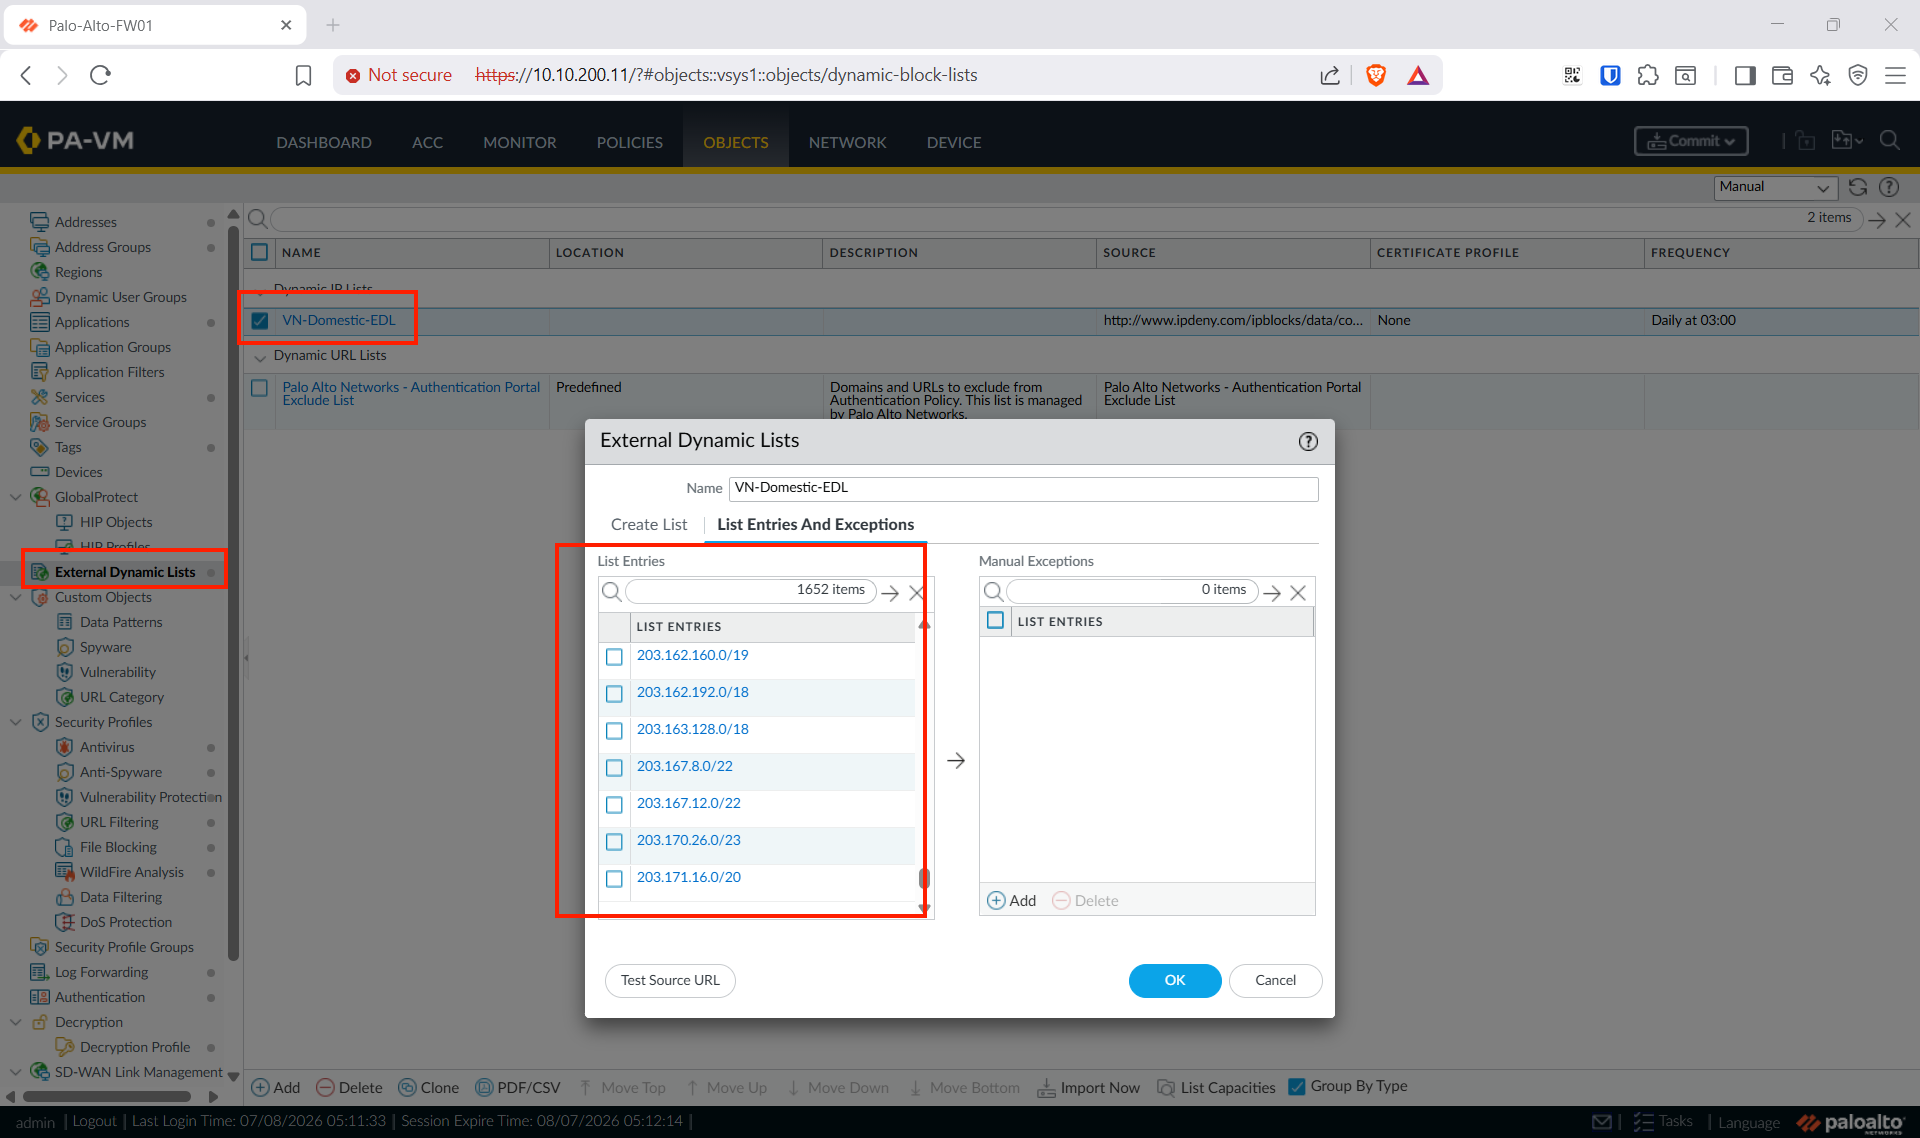Collapse the Decryption tree node

(x=15, y=1022)
